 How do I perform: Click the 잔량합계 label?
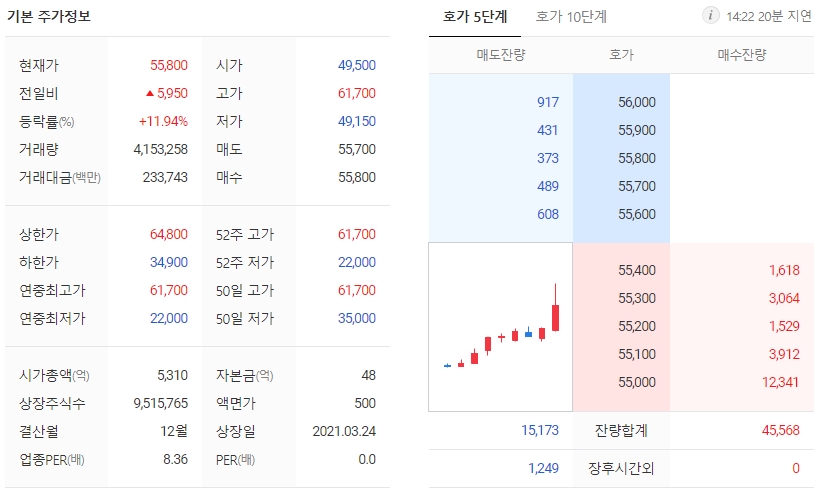[621, 431]
